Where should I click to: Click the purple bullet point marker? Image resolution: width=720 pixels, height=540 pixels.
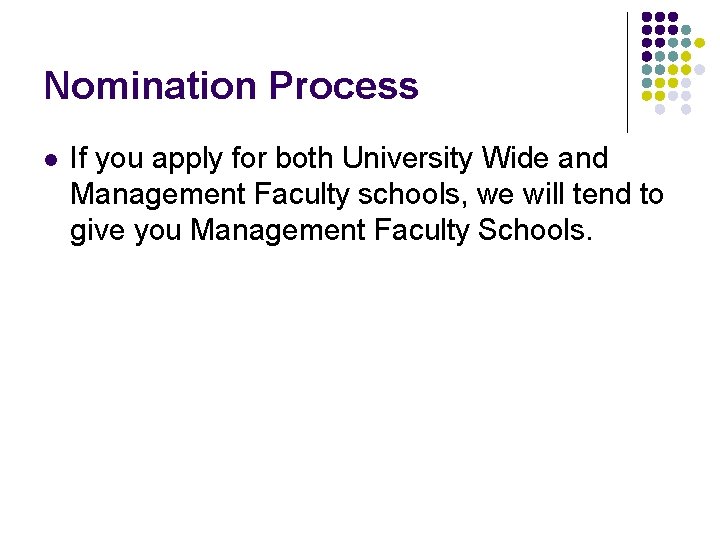(51, 160)
